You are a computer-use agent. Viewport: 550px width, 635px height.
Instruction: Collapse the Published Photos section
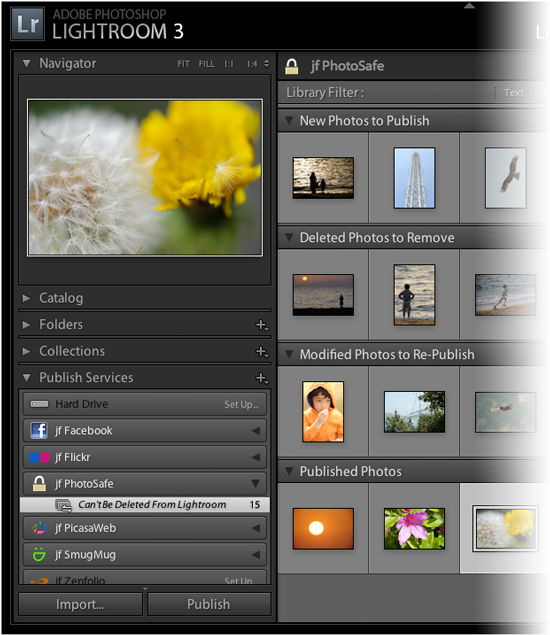click(x=289, y=471)
